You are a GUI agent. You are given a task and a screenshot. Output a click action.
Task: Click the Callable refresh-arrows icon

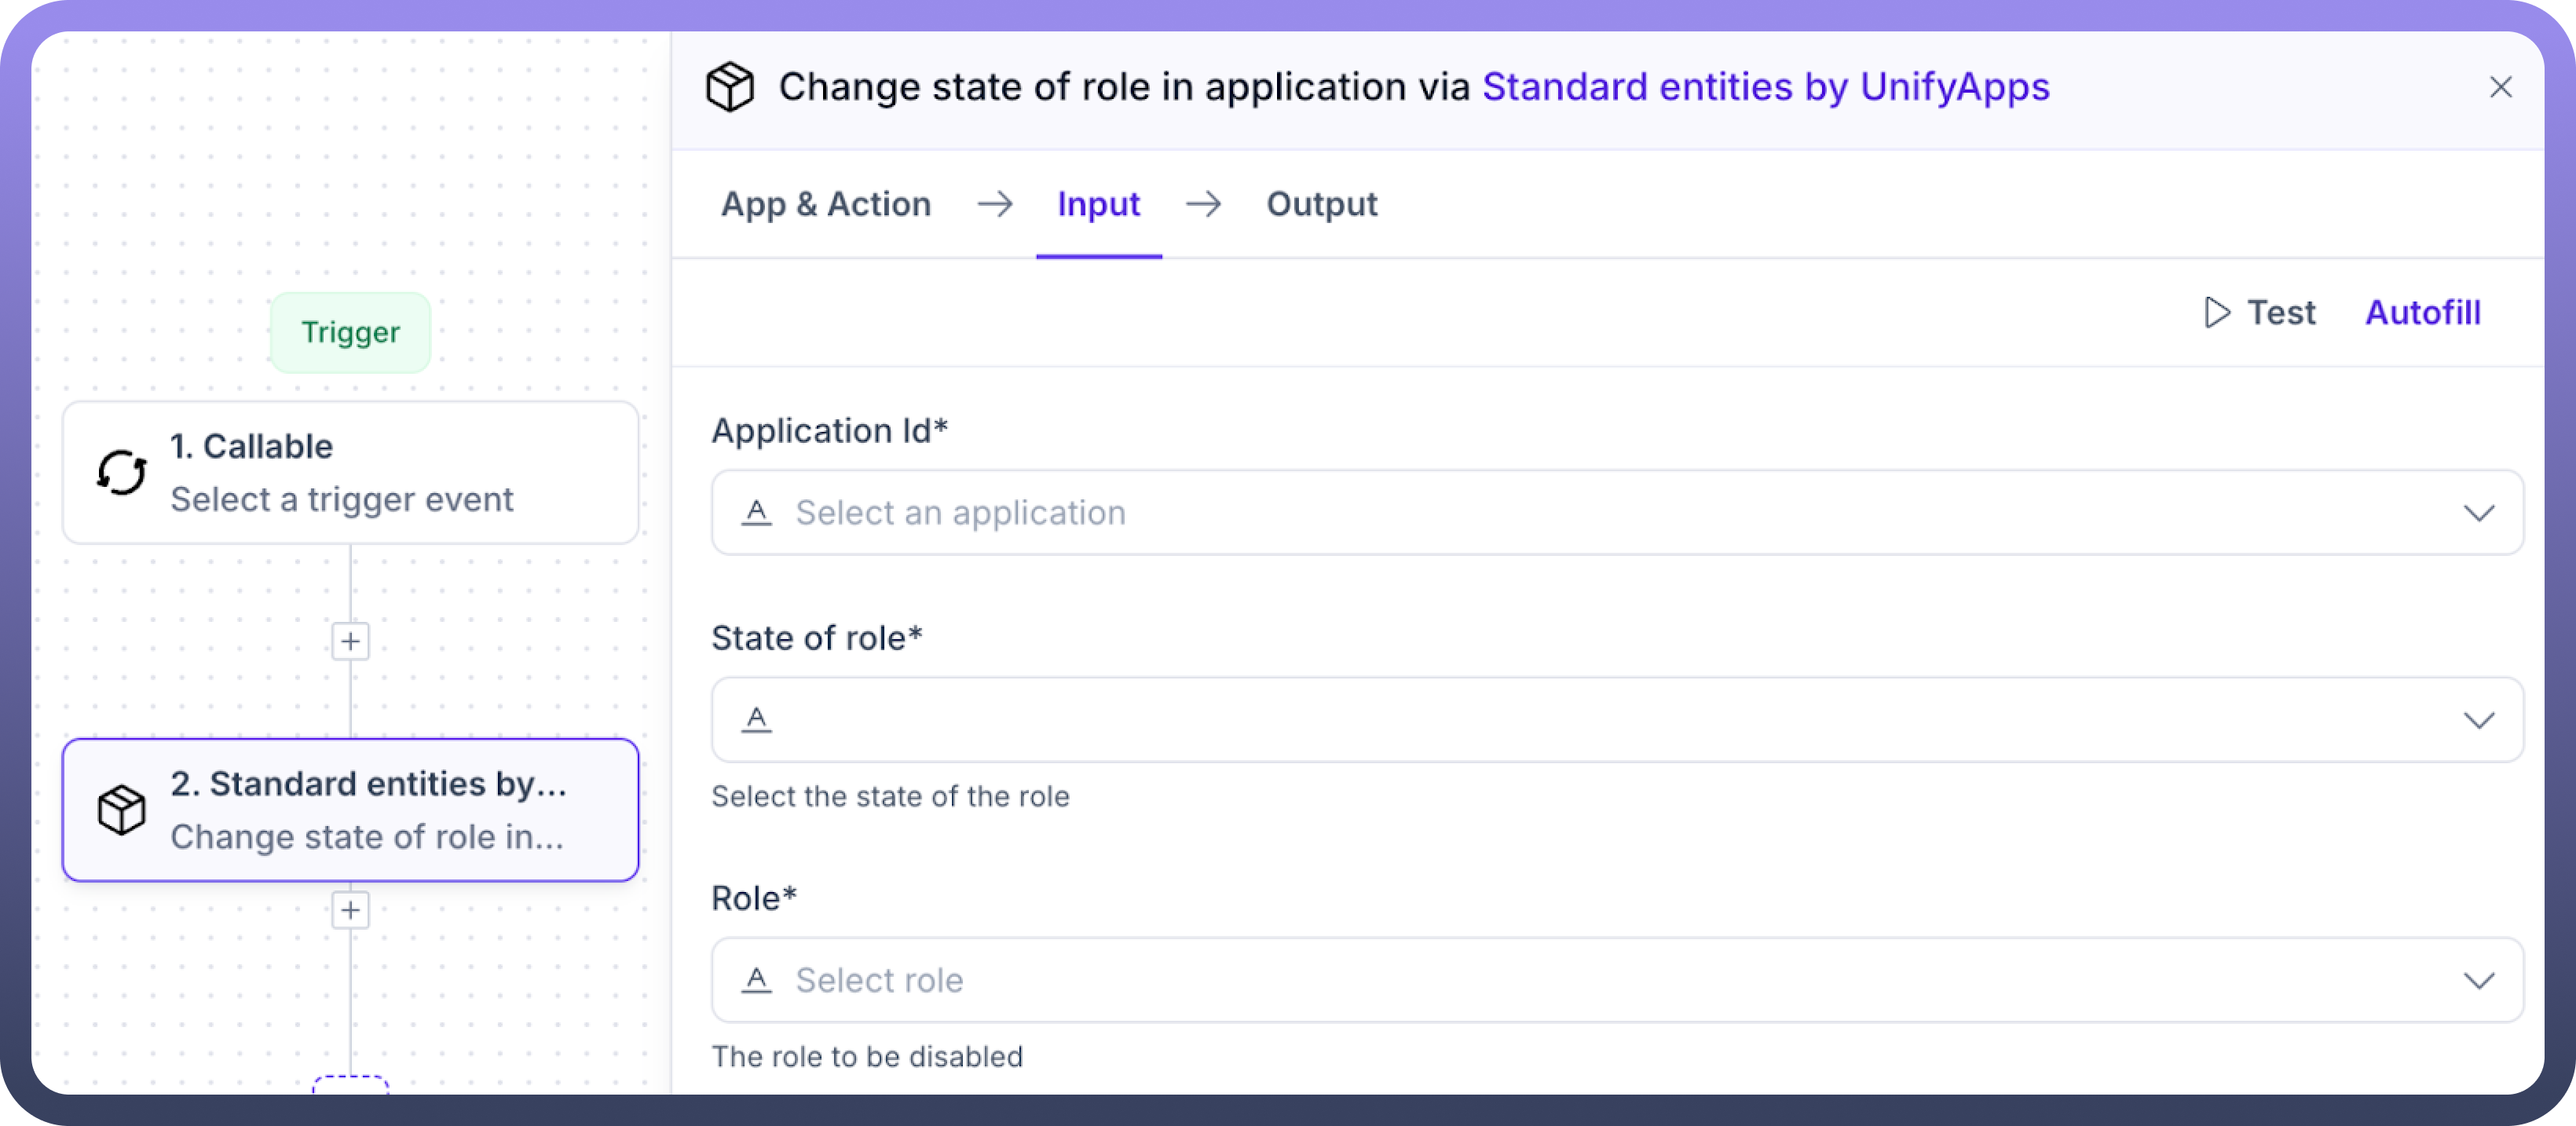click(x=121, y=472)
